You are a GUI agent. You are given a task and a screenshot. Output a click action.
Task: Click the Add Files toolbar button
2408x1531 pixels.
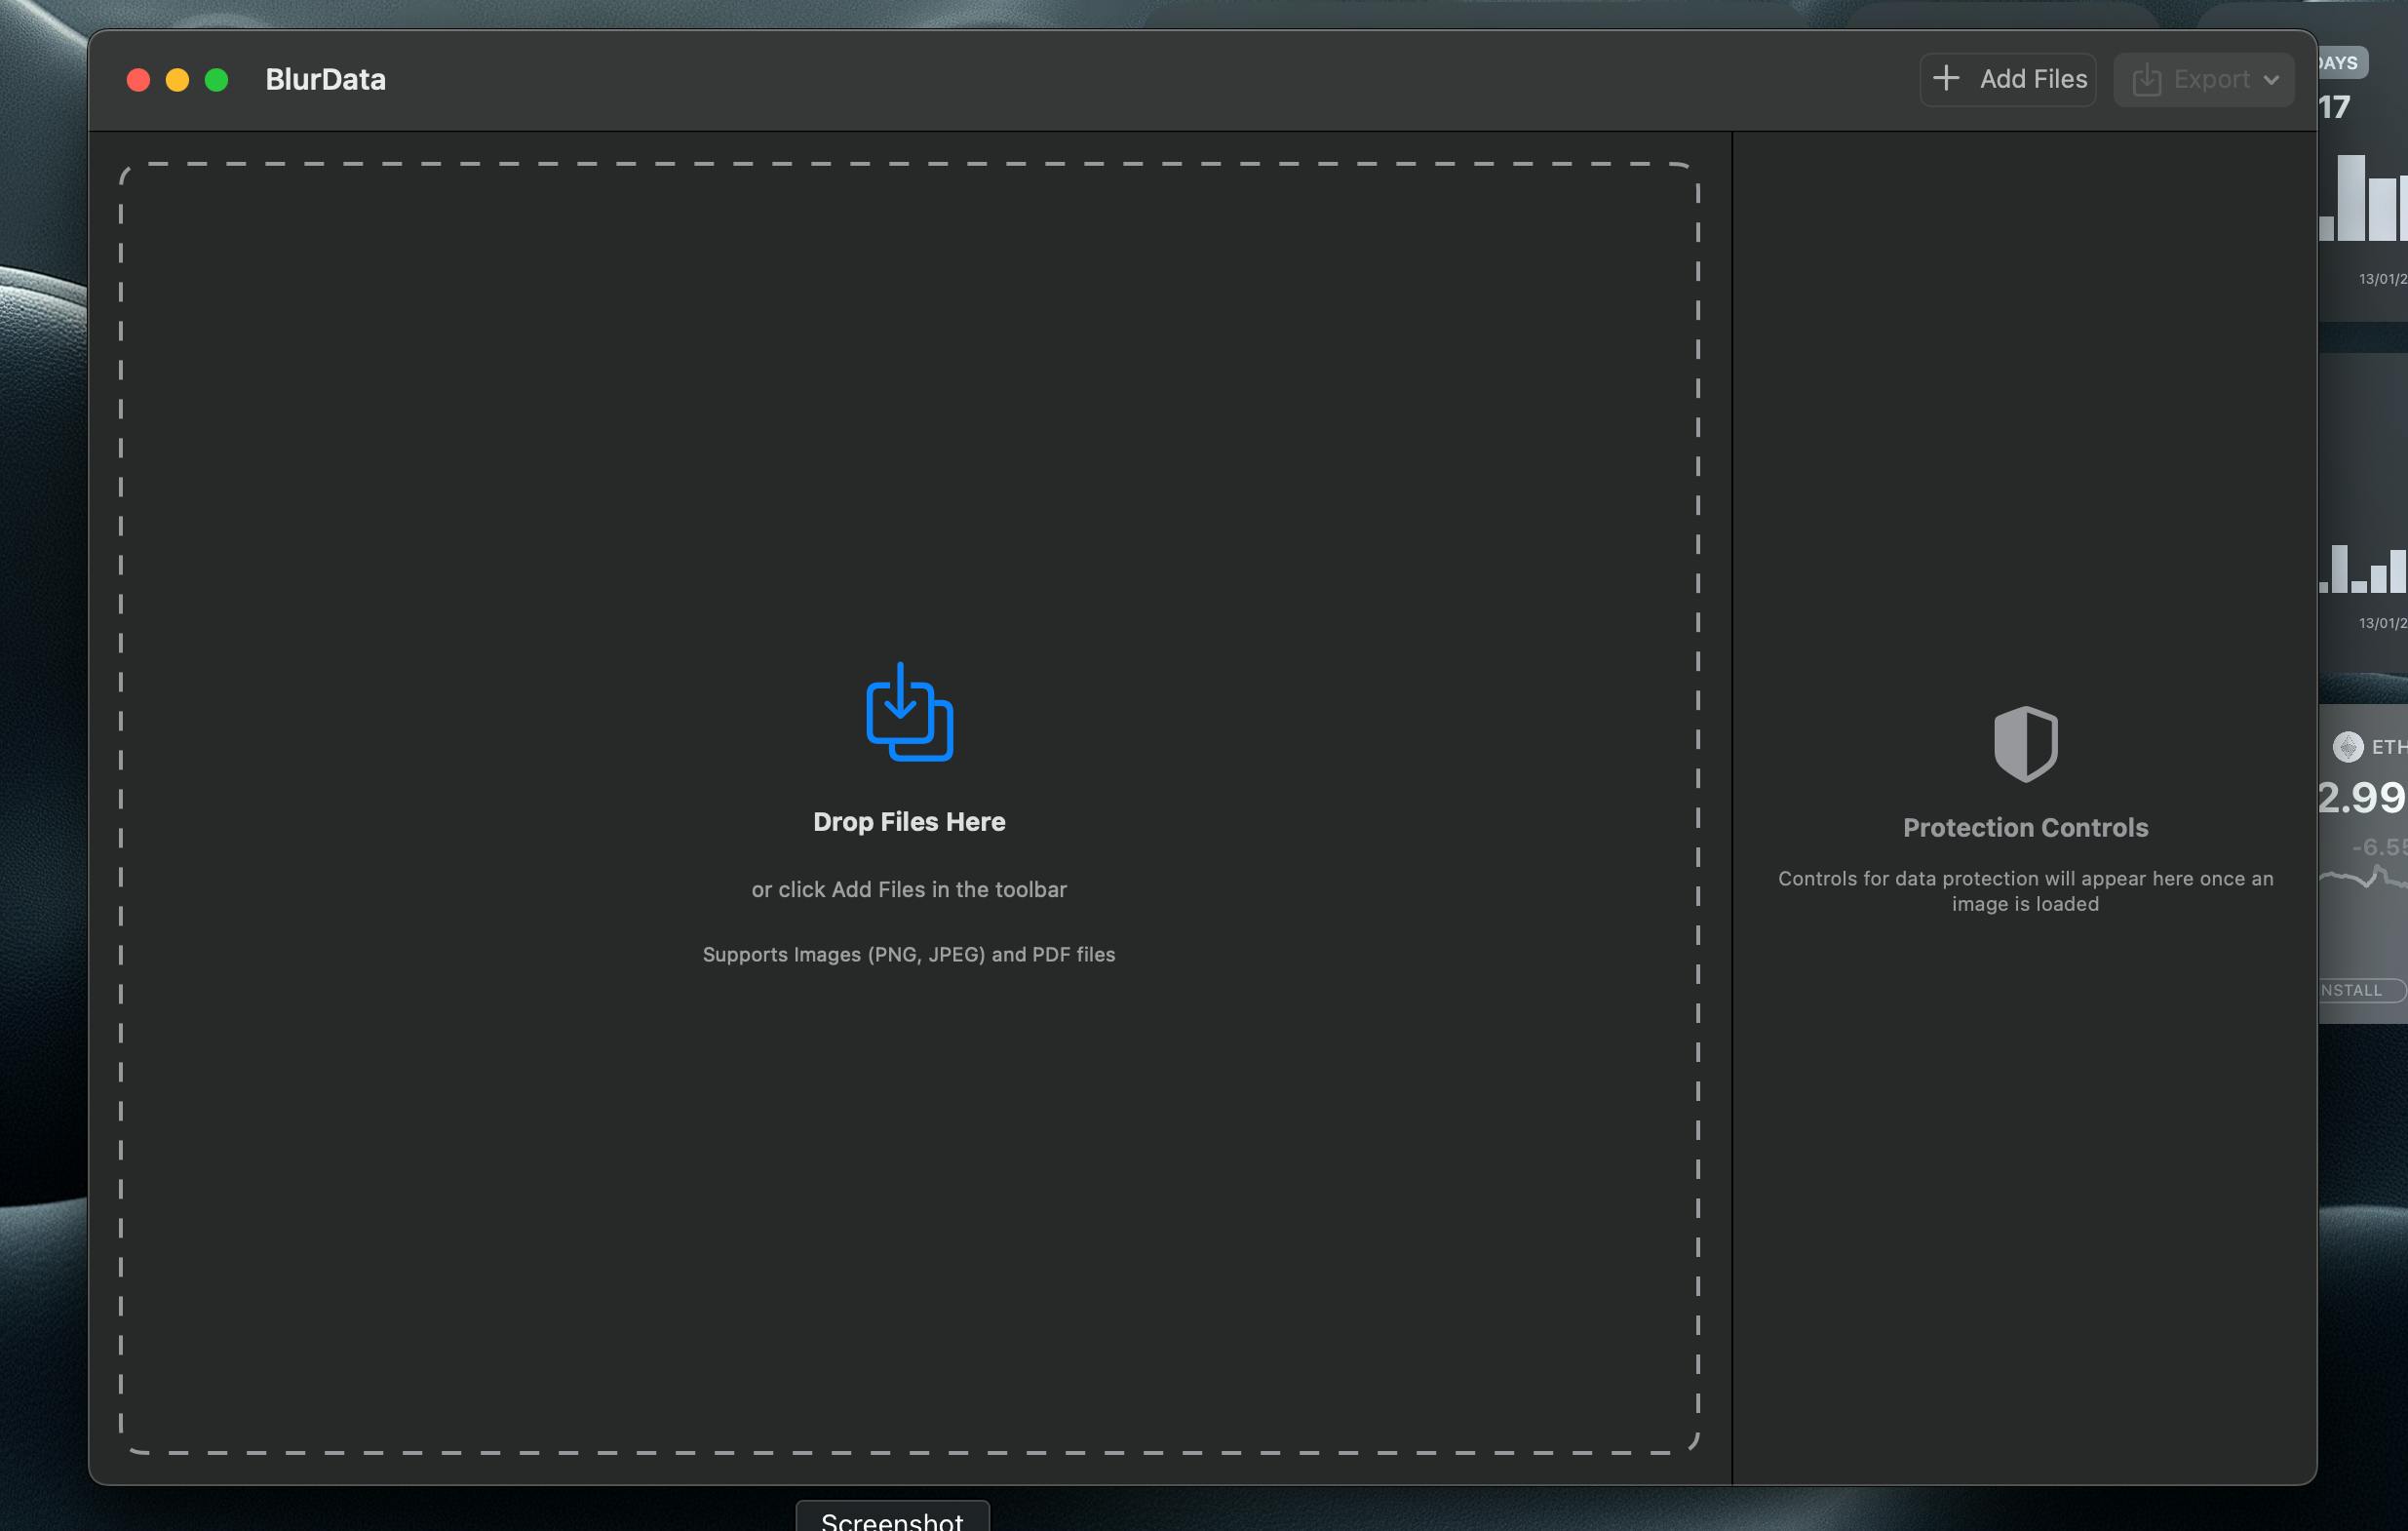pyautogui.click(x=2007, y=79)
